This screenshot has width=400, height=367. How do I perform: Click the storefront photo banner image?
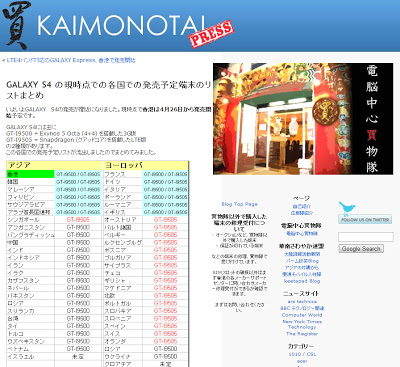[303, 119]
